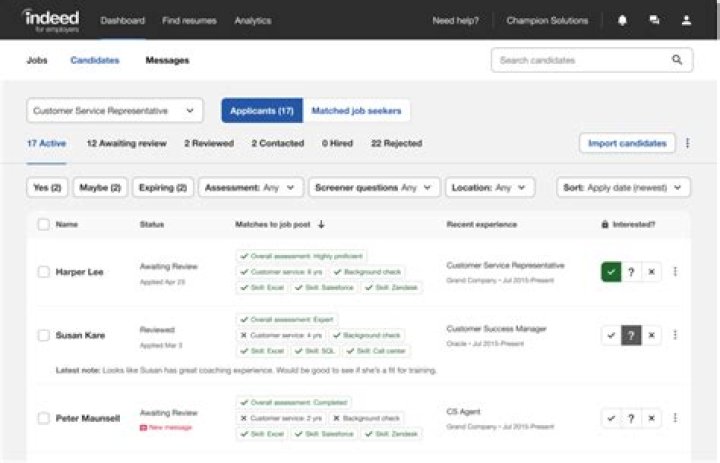Screen dimensions: 720x463
Task: Go to the Dashboard menu
Action: (x=123, y=21)
